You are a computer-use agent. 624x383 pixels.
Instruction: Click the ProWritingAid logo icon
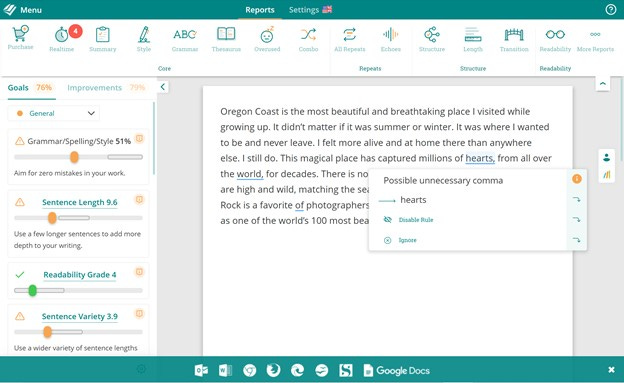coord(10,10)
